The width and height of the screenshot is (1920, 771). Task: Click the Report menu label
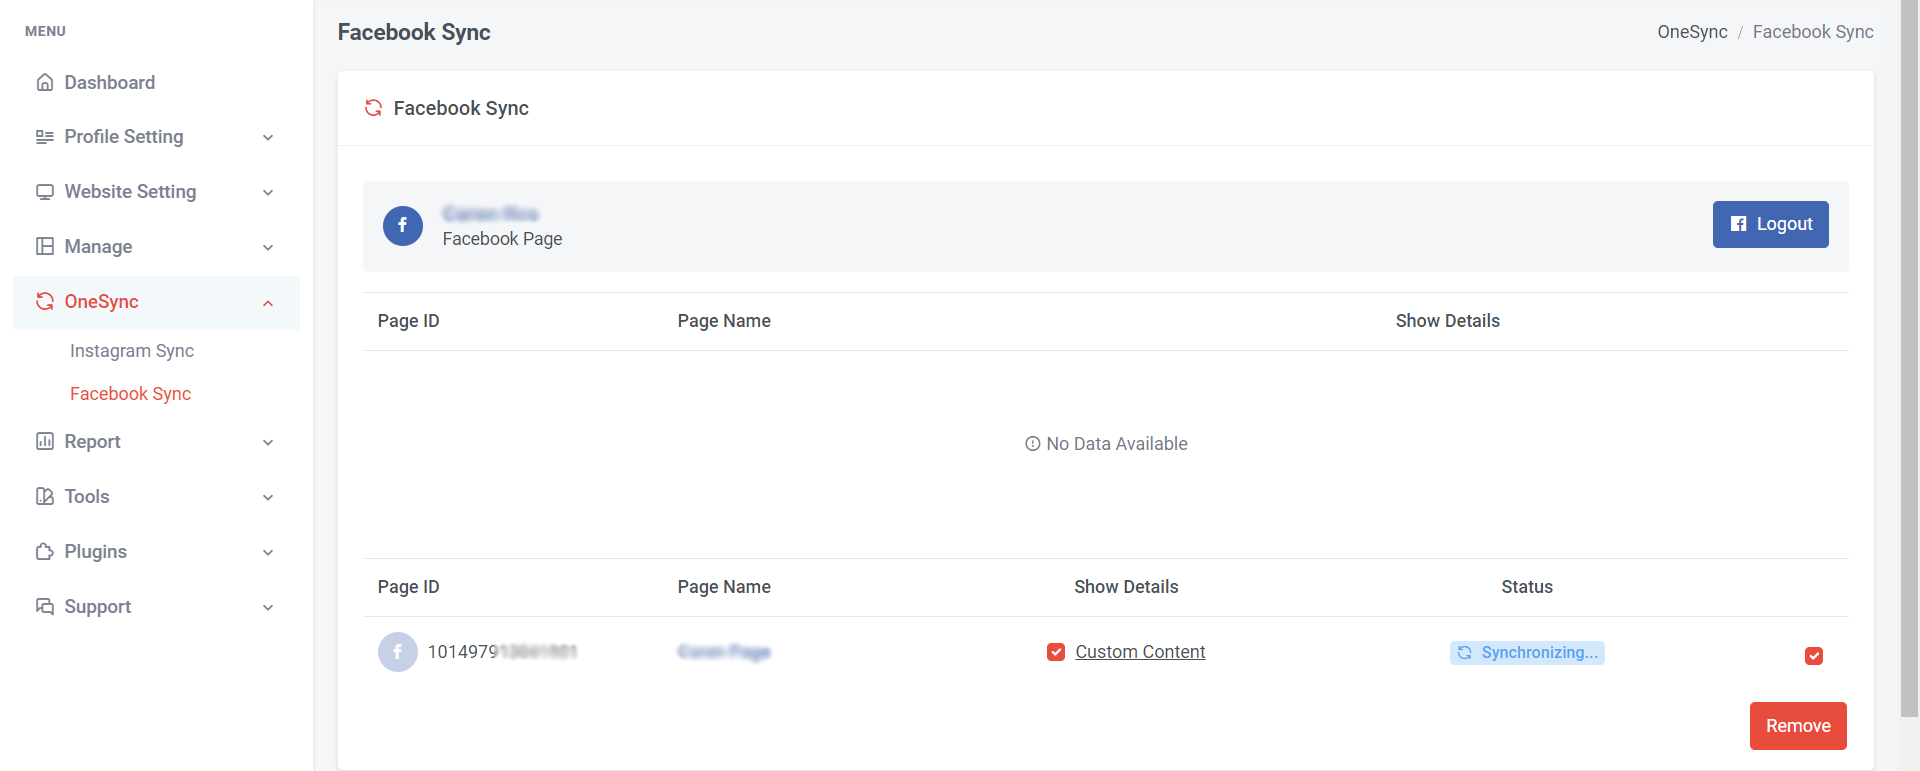[92, 442]
